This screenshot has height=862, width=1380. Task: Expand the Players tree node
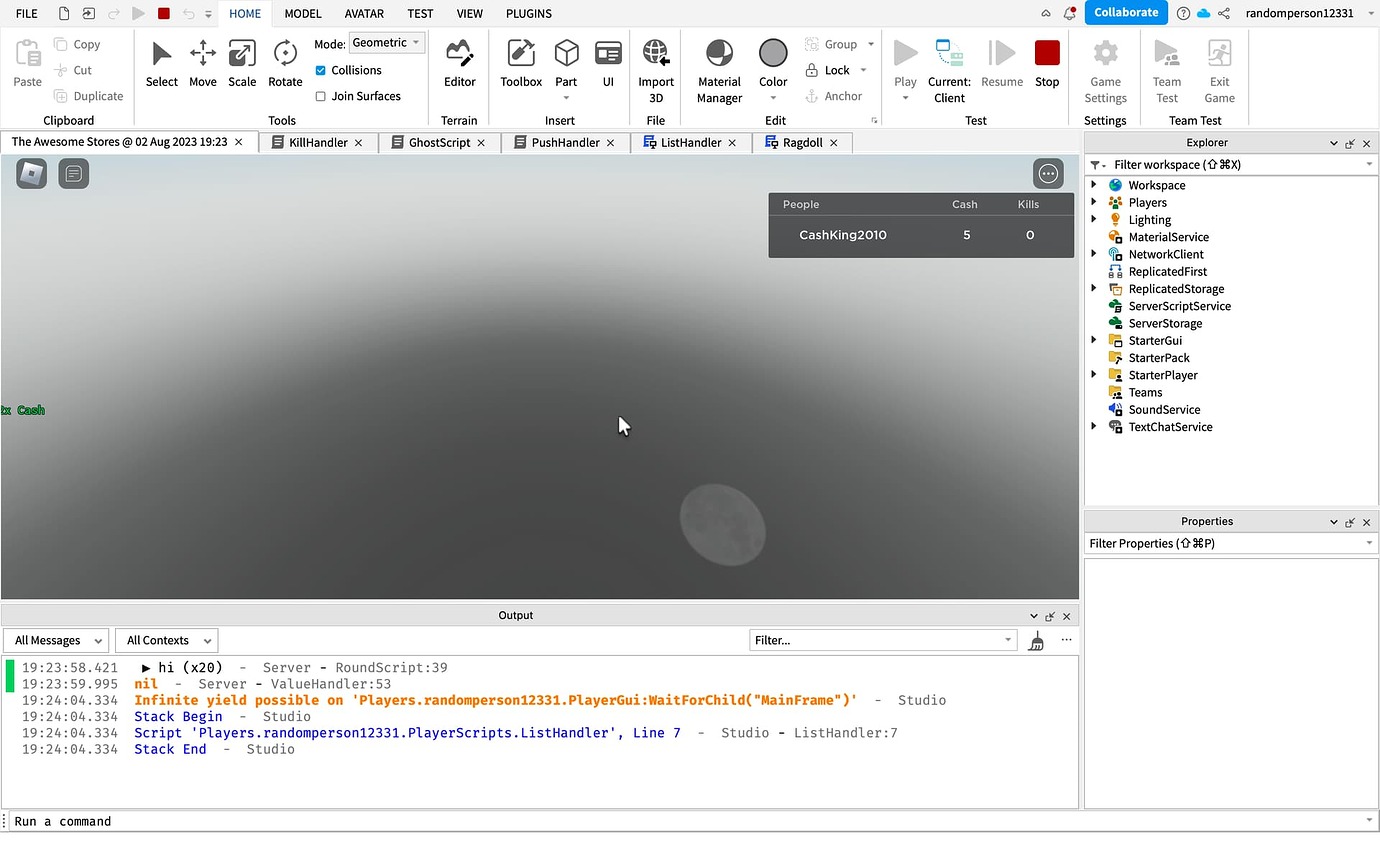[x=1093, y=202]
